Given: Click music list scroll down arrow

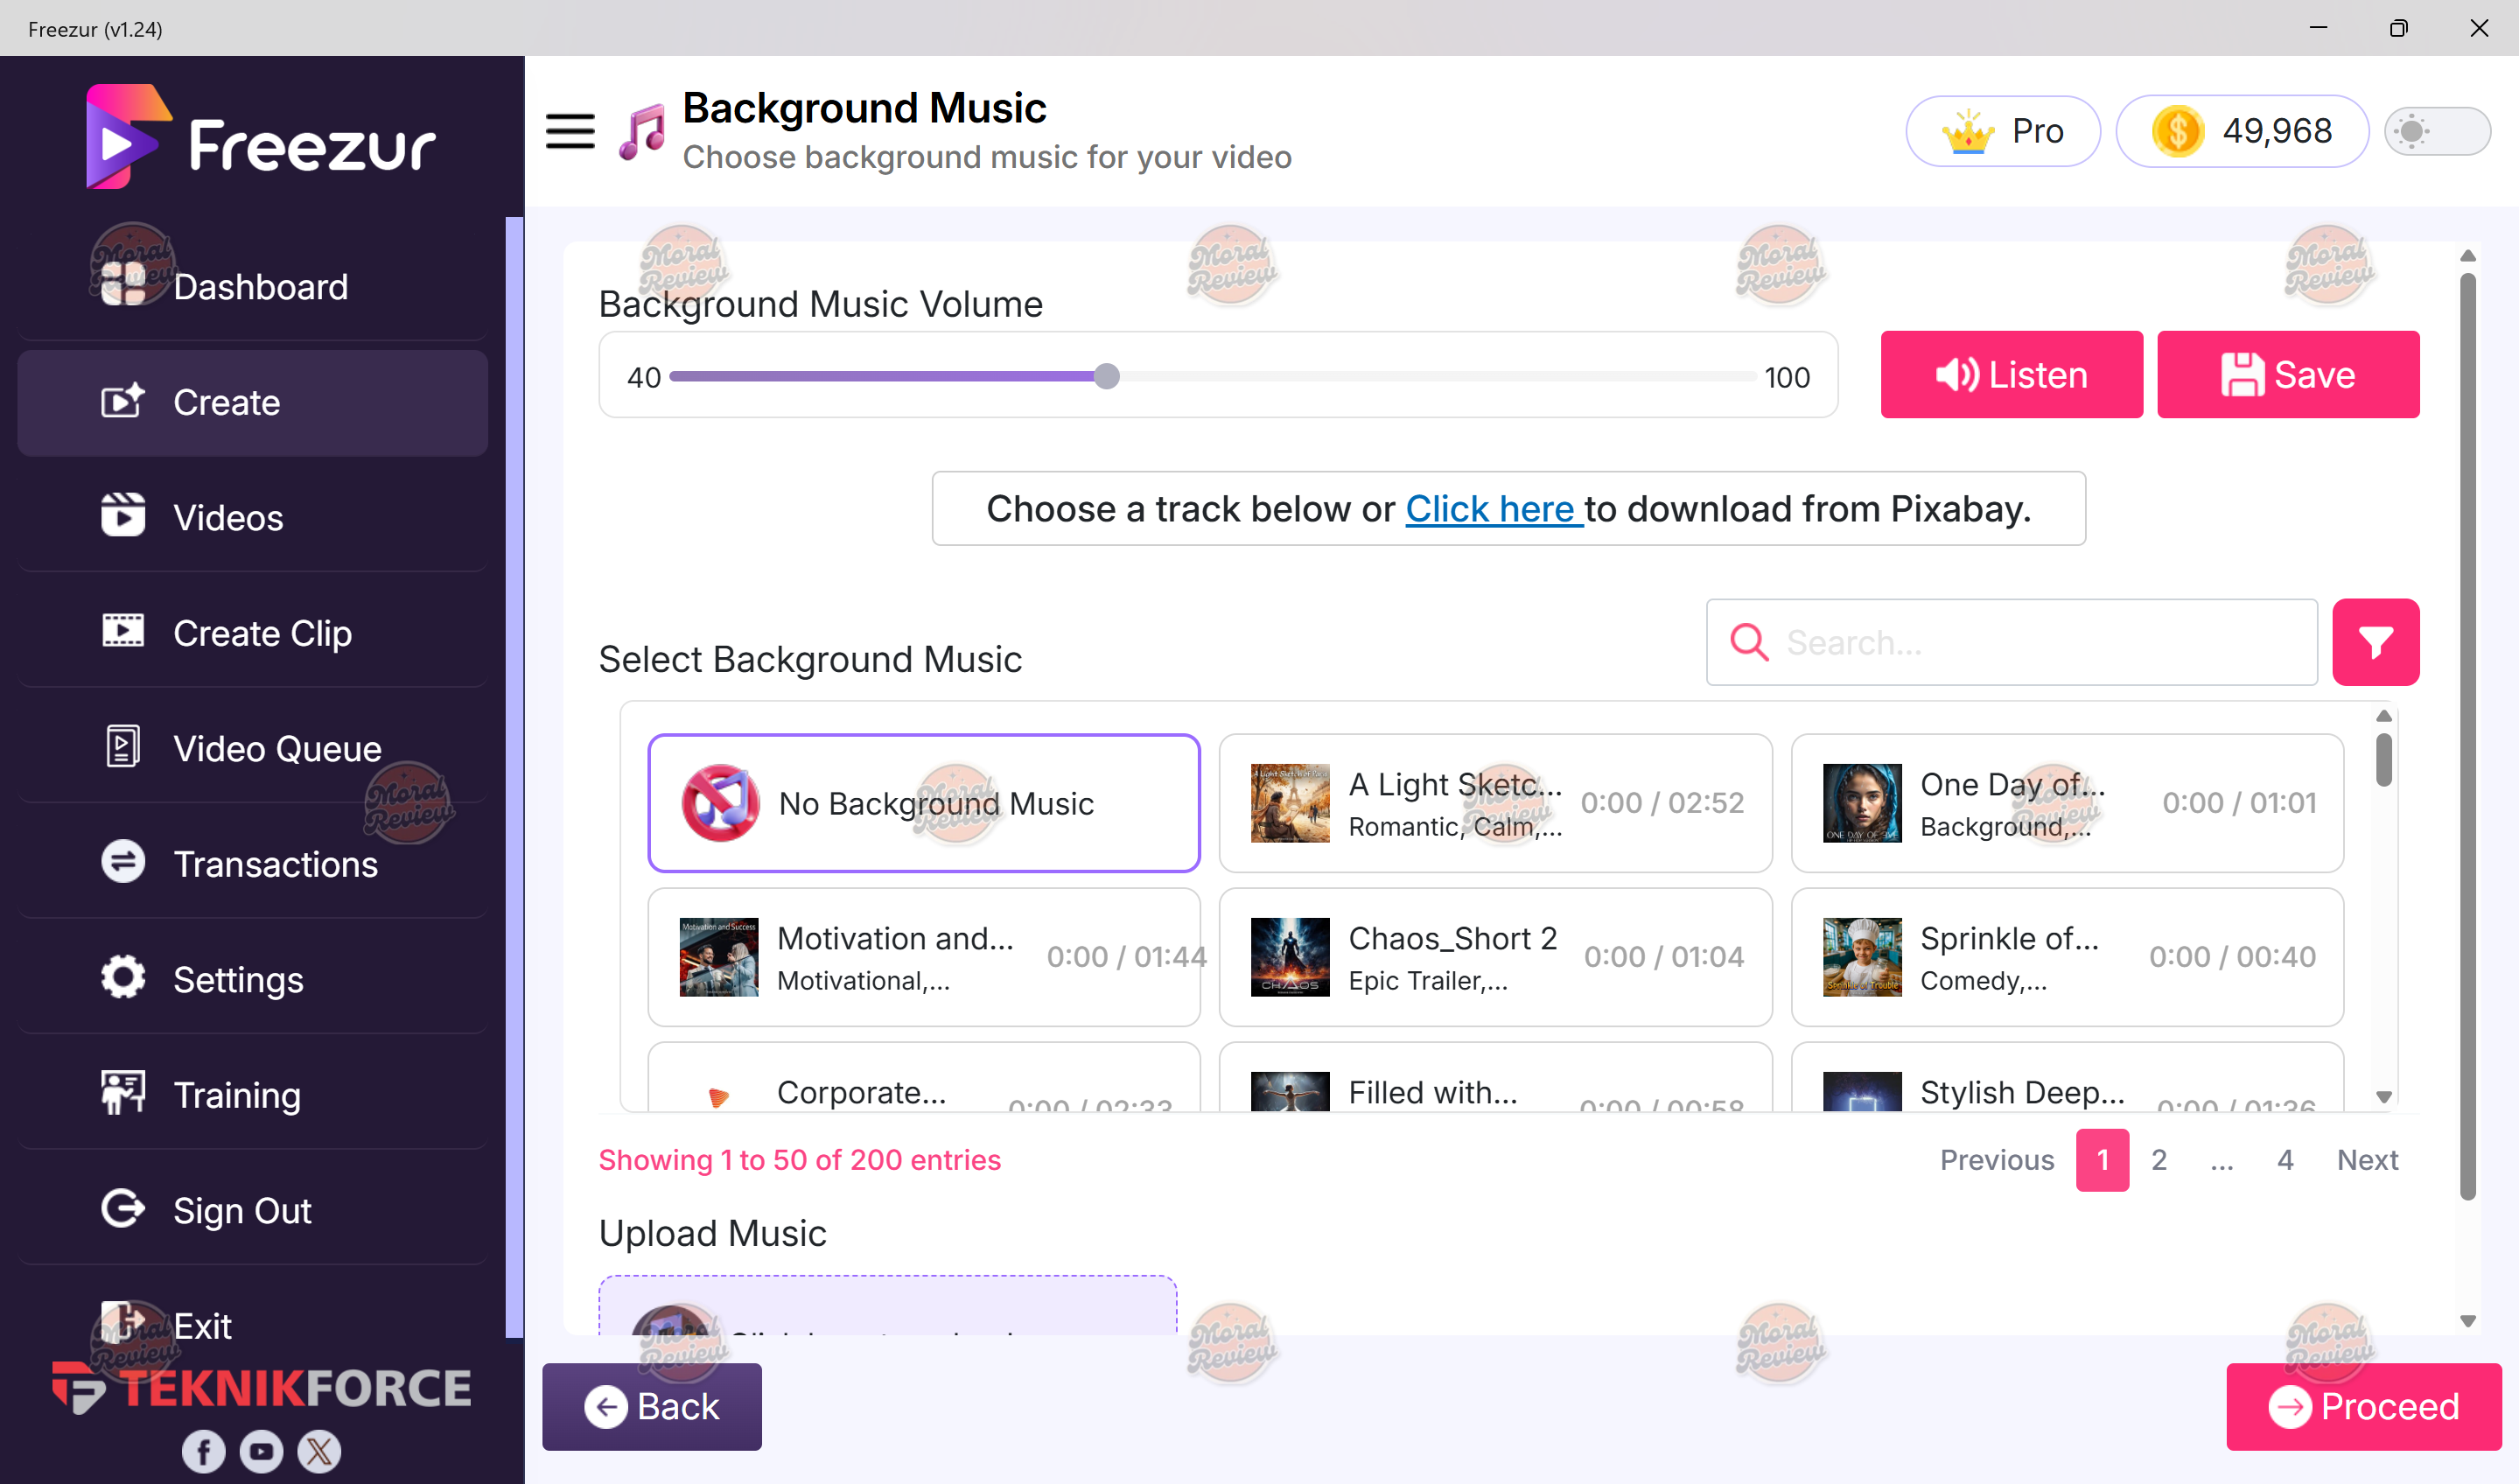Looking at the screenshot, I should [2384, 1097].
